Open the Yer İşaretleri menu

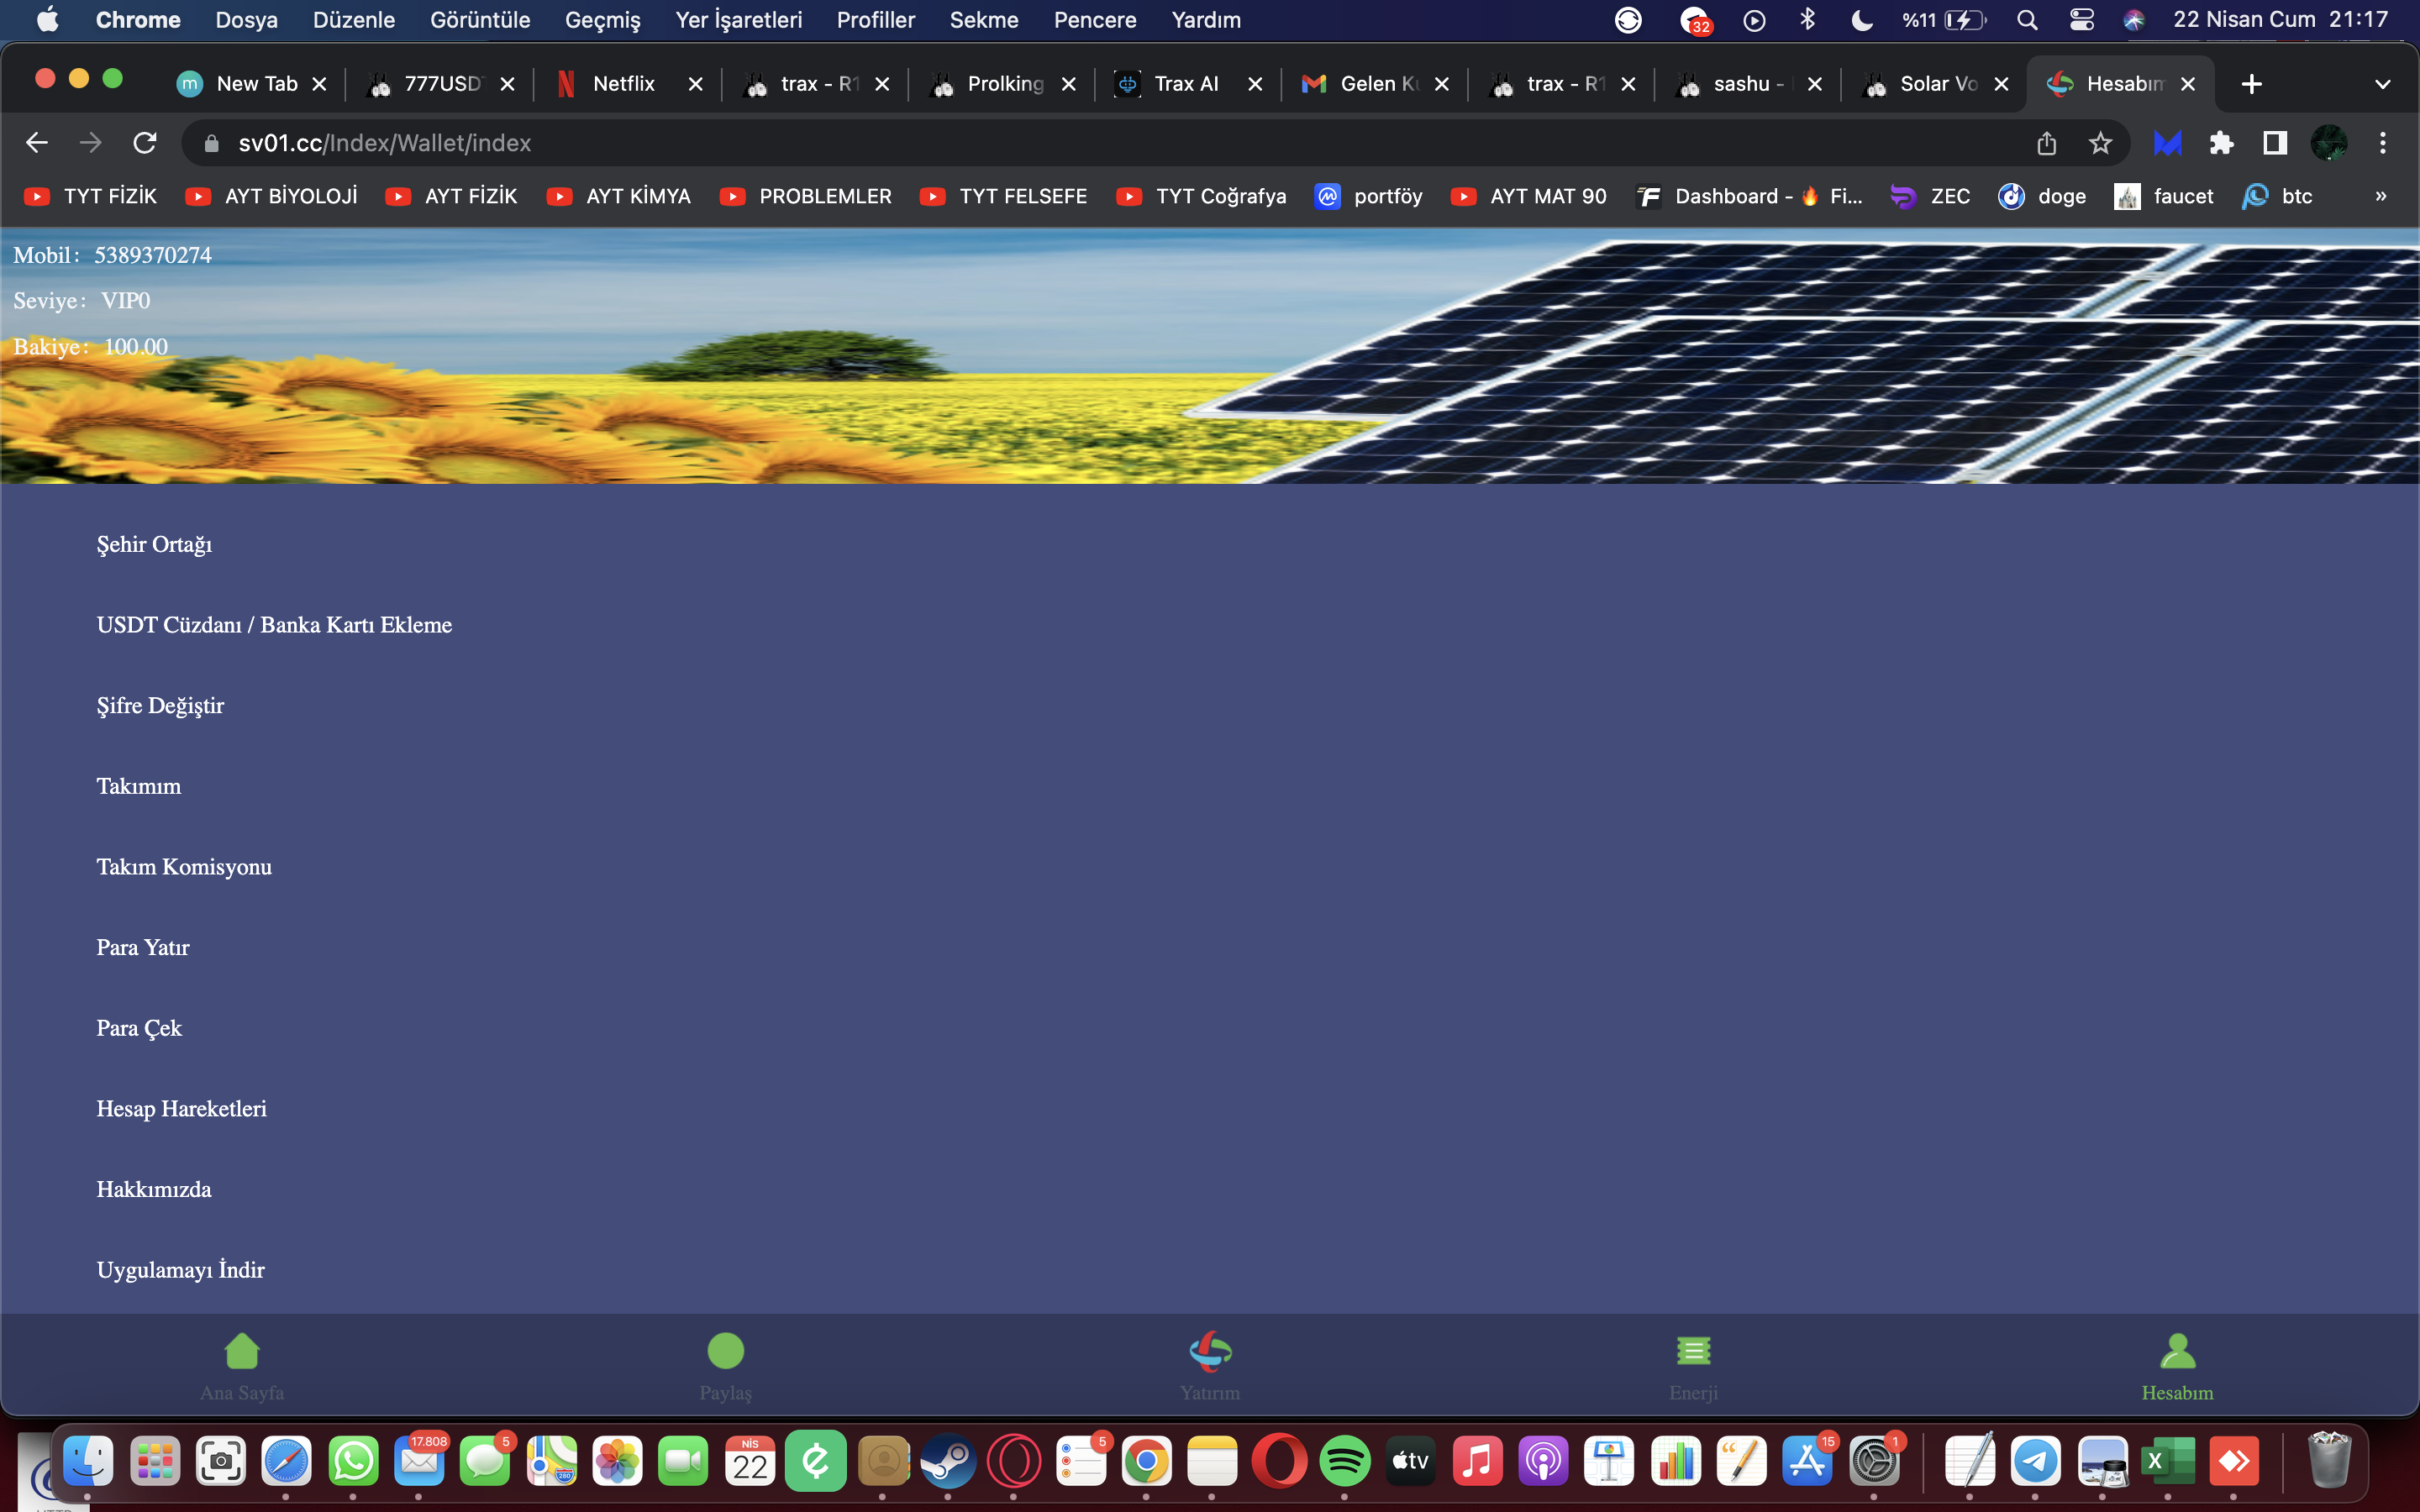tap(739, 20)
